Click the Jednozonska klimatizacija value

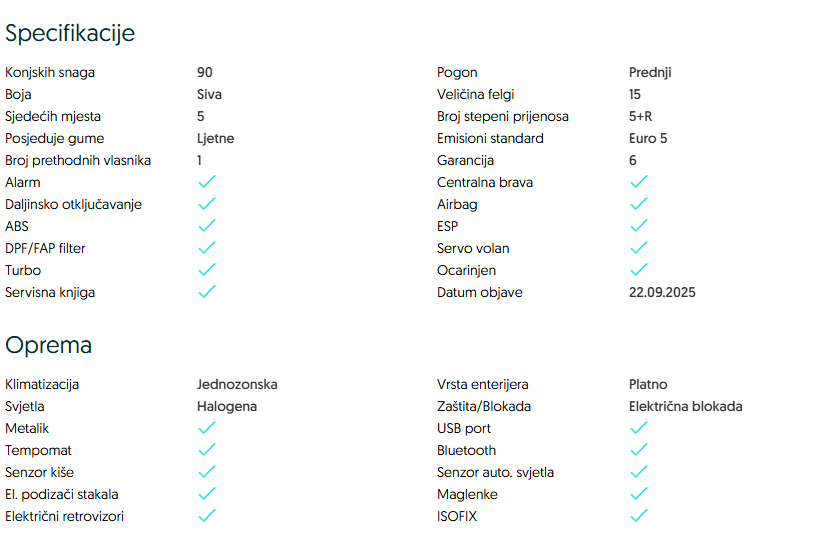pyautogui.click(x=237, y=384)
